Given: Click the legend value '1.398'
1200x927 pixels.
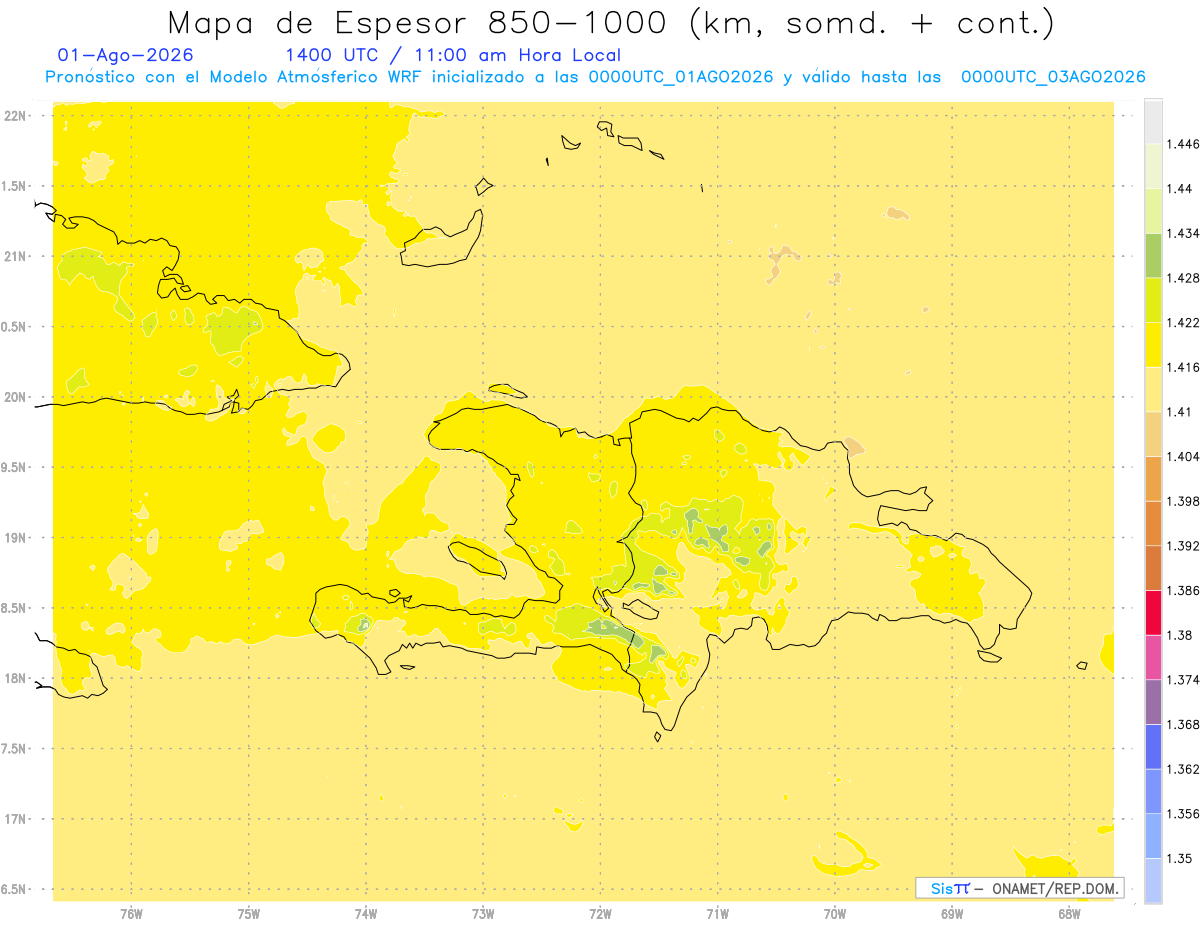Looking at the screenshot, I should 1183,501.
